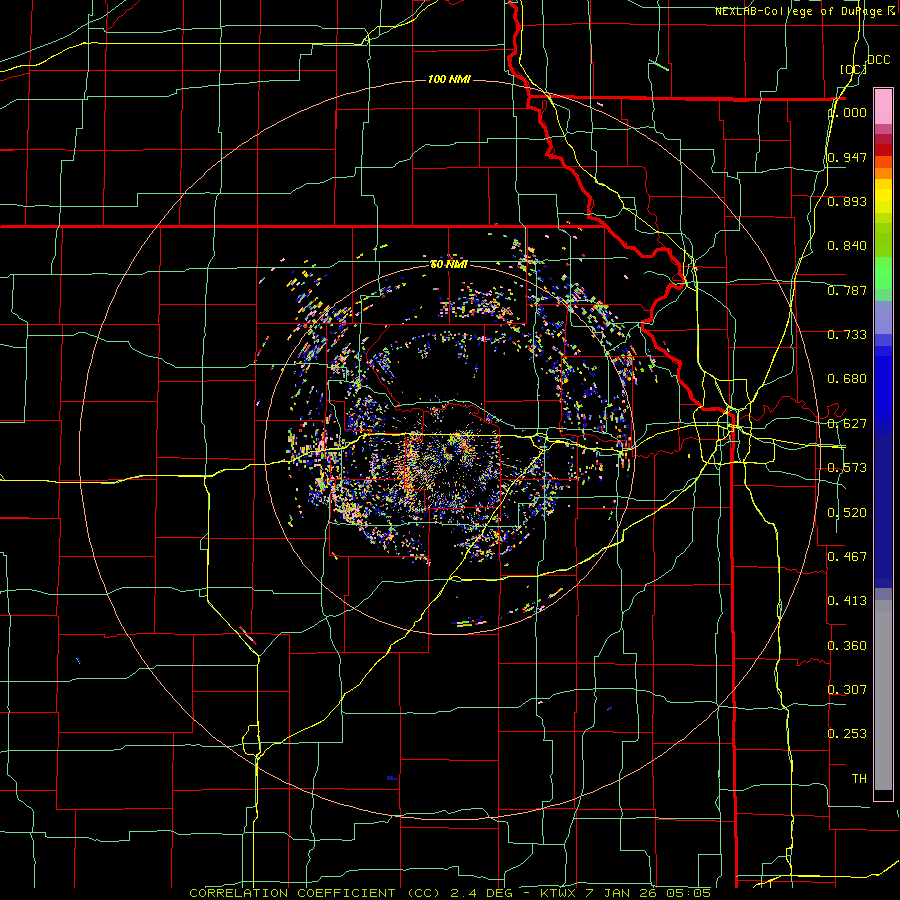Click the 0.413 scale value

[847, 601]
